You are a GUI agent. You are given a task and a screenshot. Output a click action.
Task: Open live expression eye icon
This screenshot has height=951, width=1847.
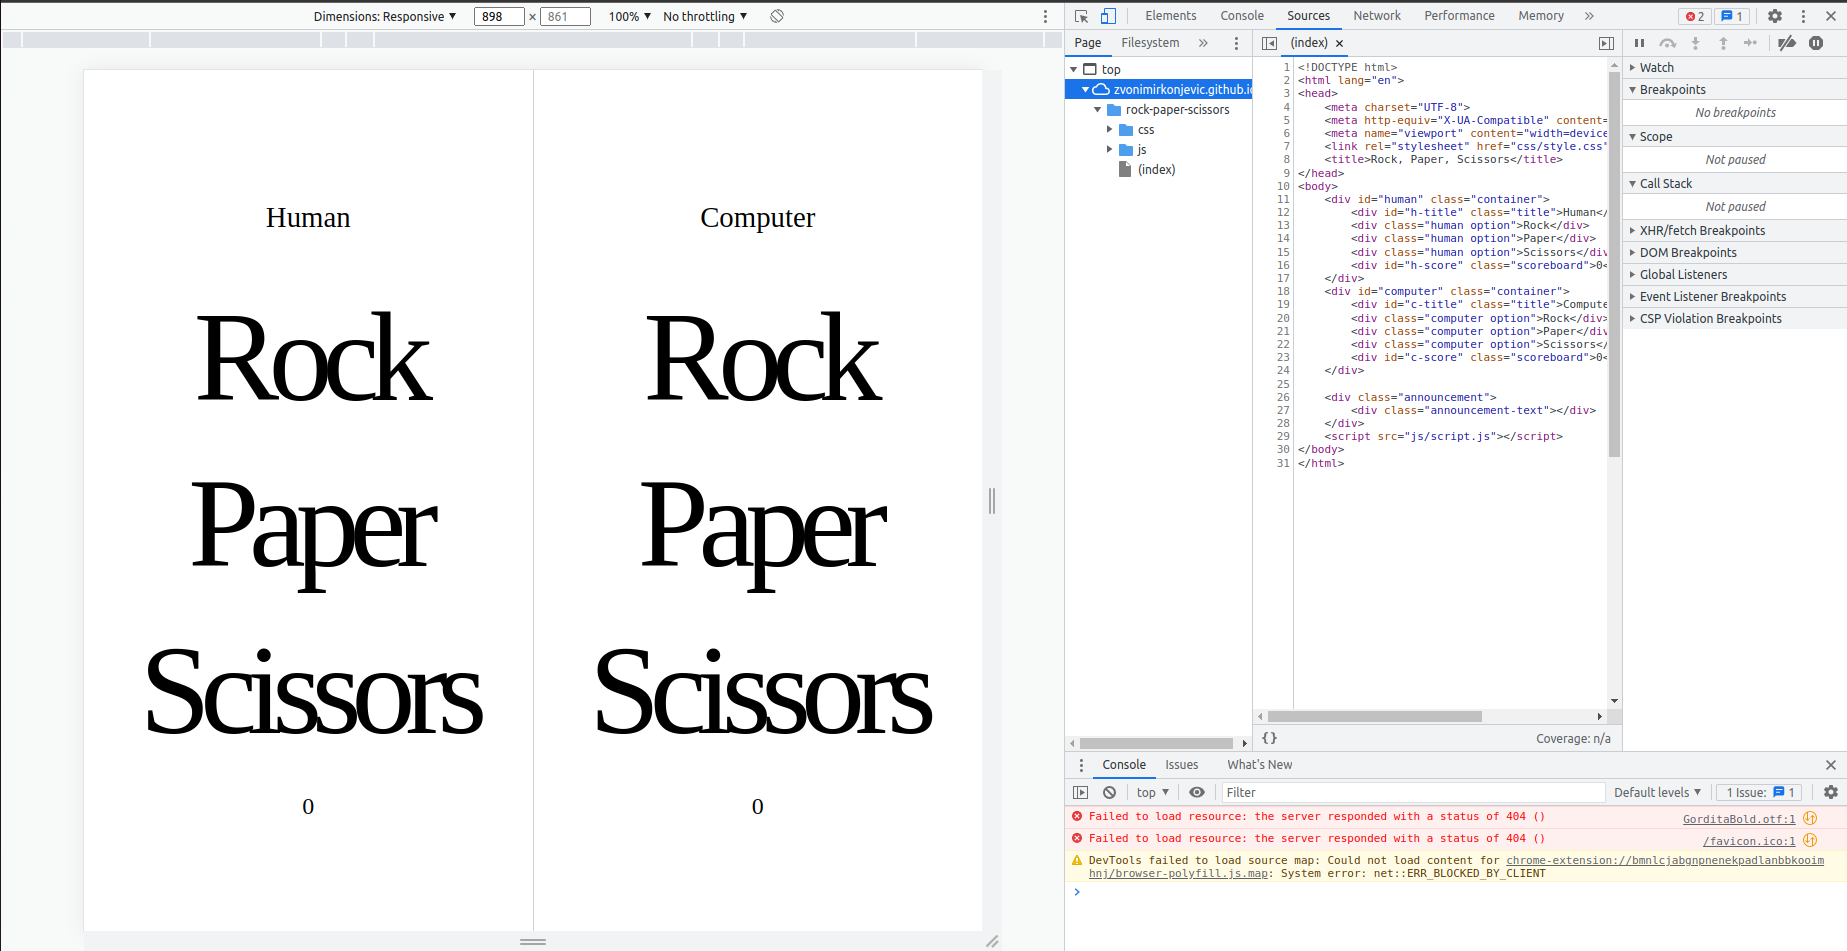(x=1197, y=792)
